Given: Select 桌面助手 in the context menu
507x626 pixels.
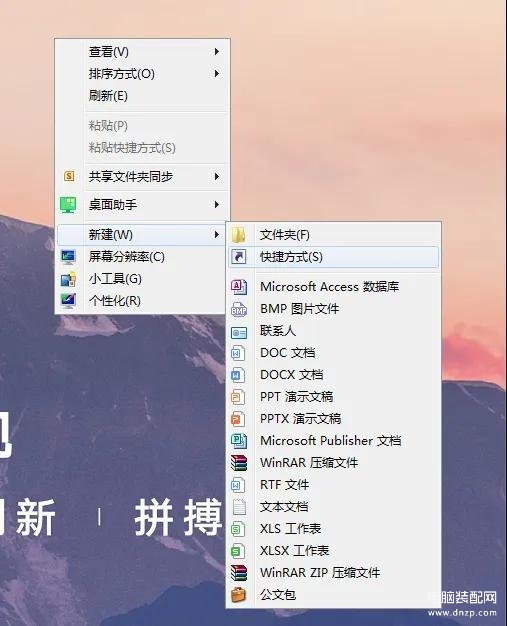Looking at the screenshot, I should click(x=142, y=204).
